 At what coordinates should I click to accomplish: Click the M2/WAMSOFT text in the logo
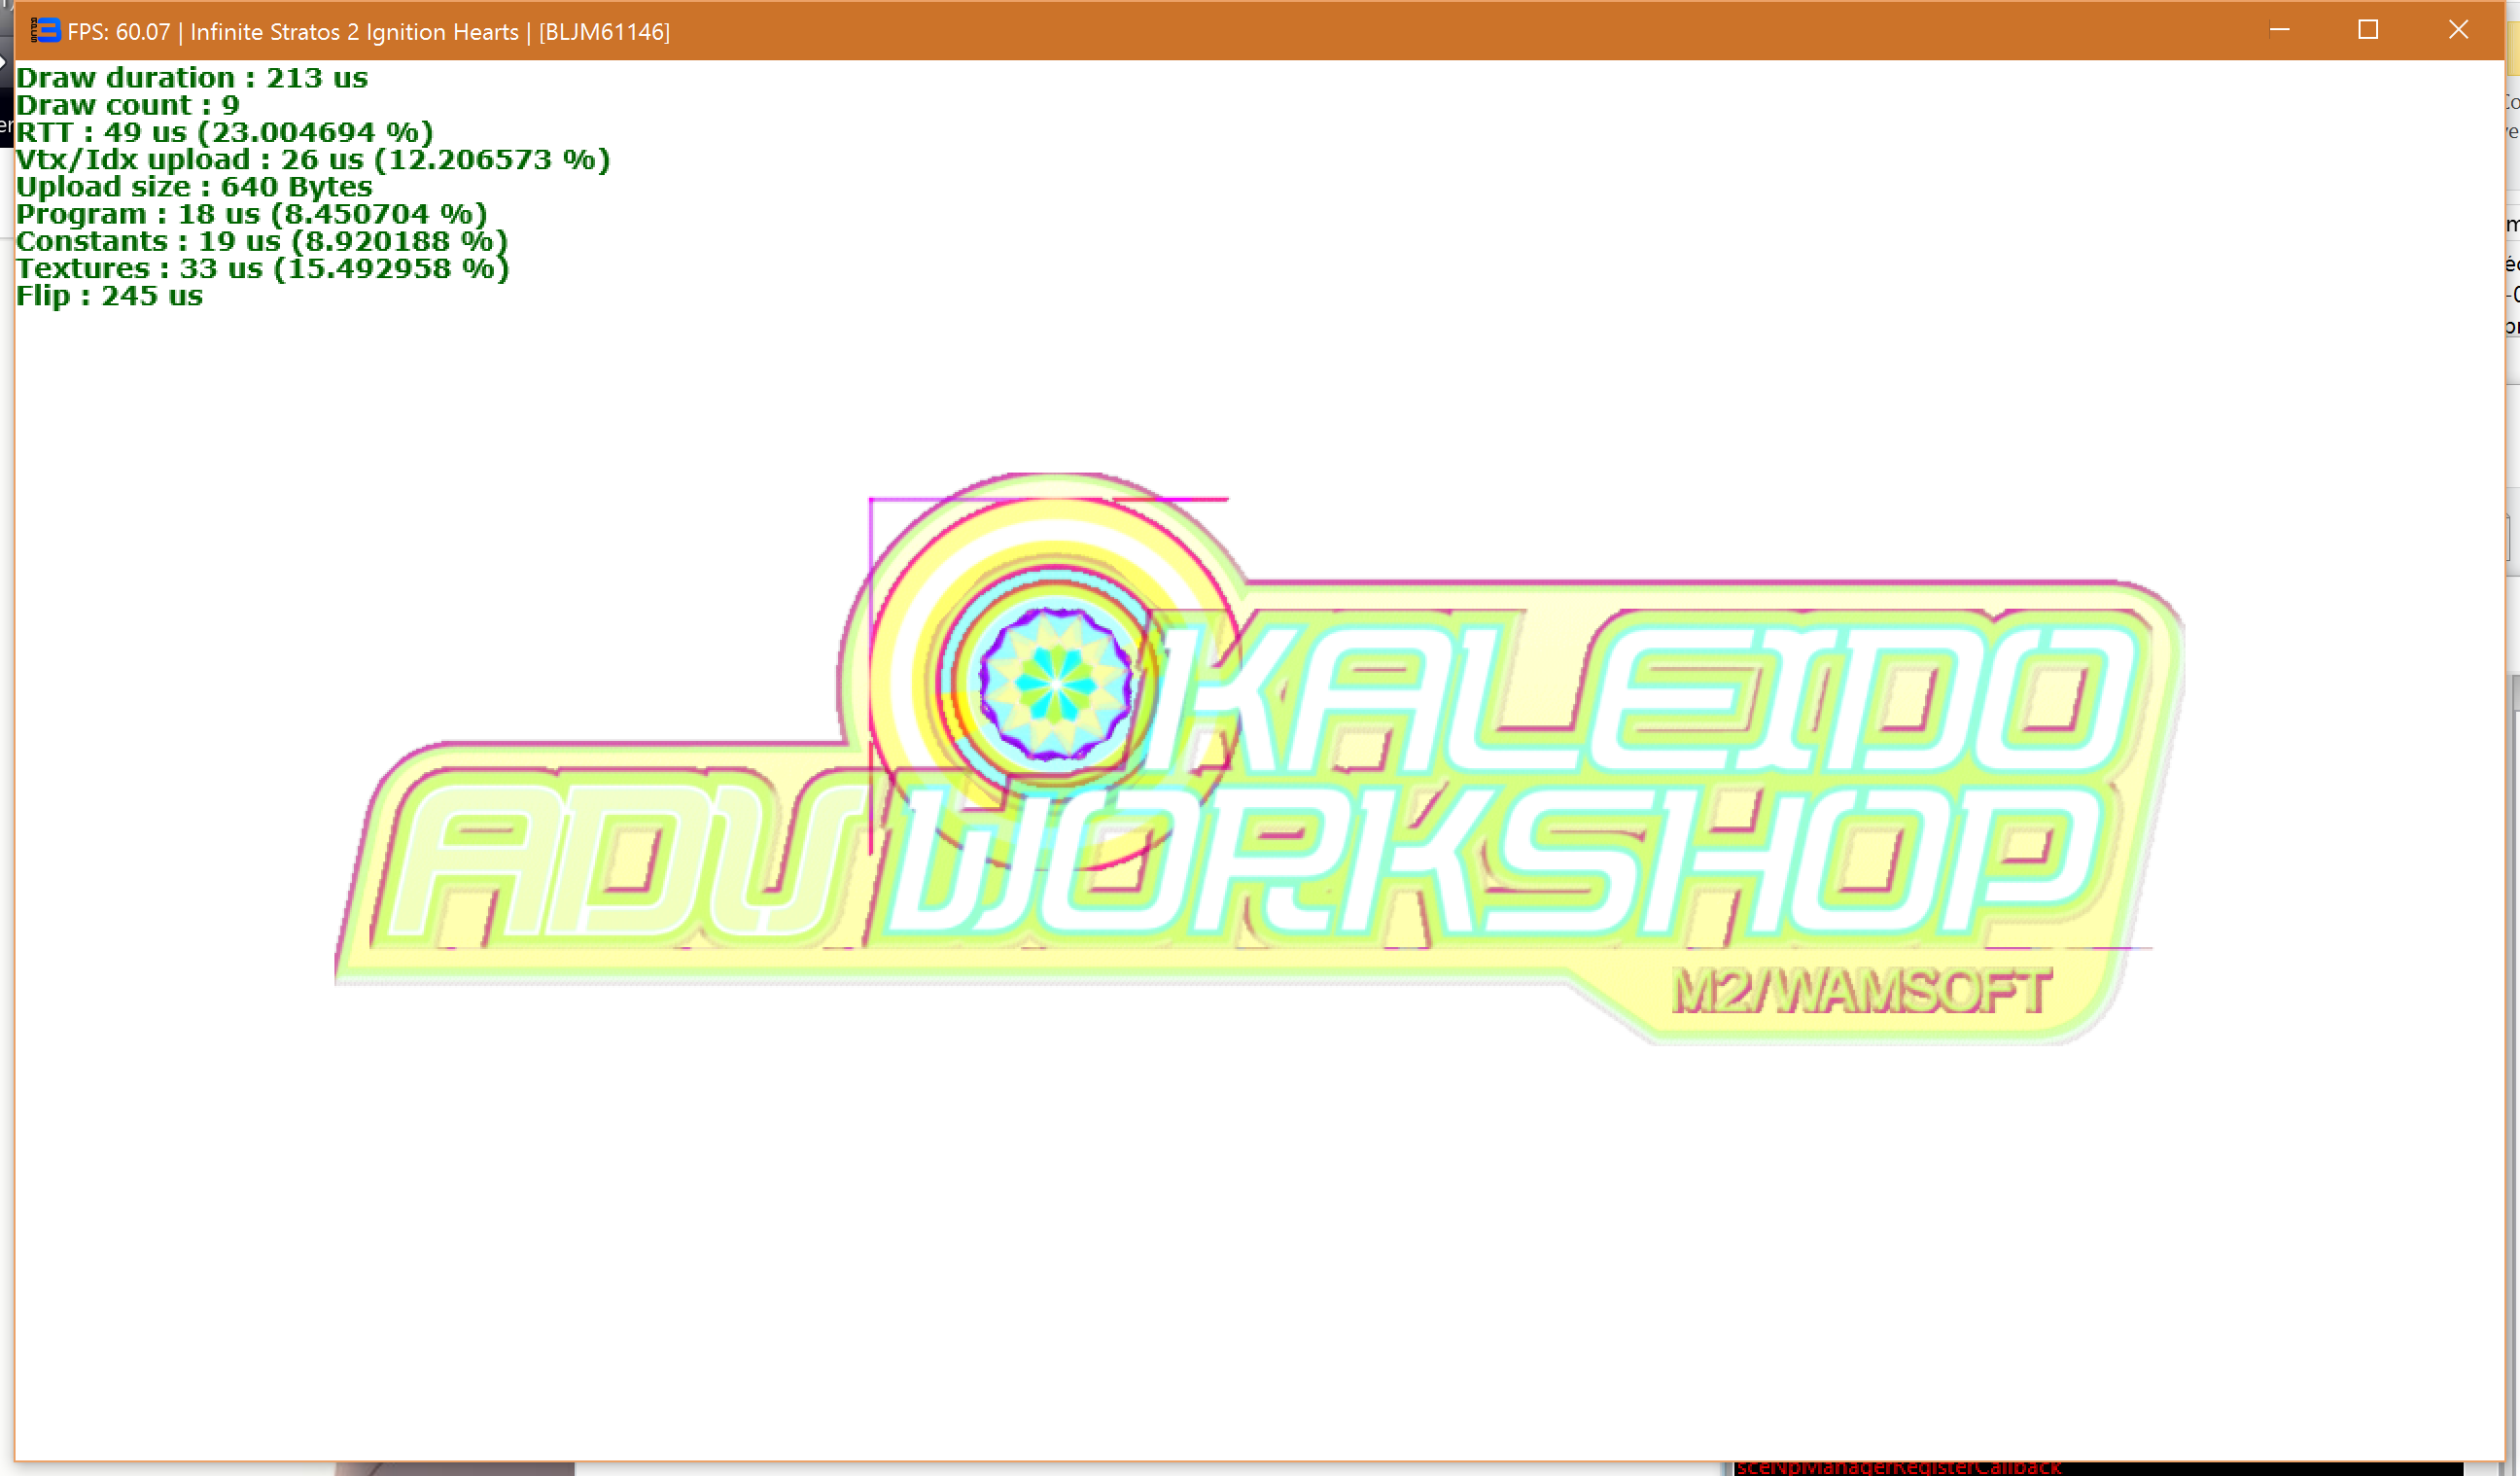coord(1862,992)
